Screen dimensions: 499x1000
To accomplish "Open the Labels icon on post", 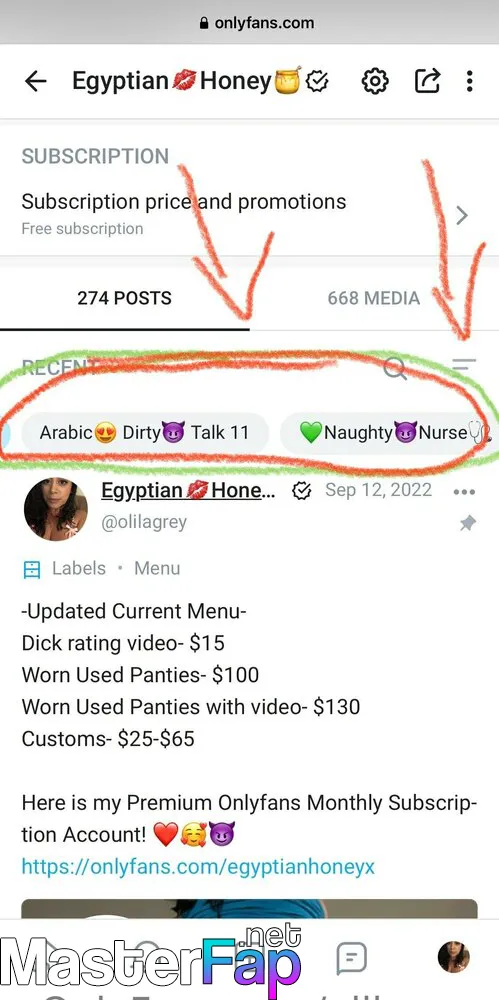I will click(31, 569).
